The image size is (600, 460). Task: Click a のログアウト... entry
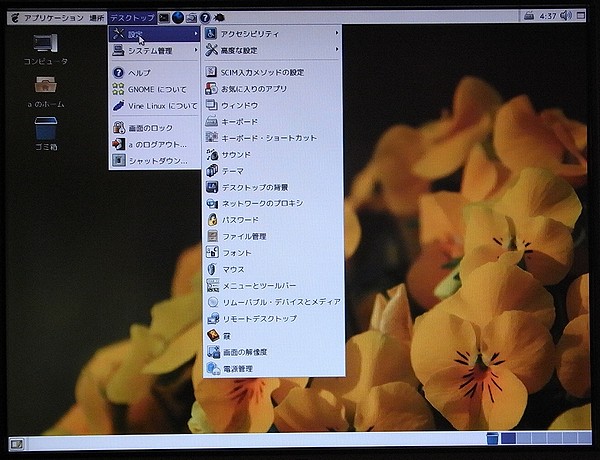pyautogui.click(x=155, y=144)
